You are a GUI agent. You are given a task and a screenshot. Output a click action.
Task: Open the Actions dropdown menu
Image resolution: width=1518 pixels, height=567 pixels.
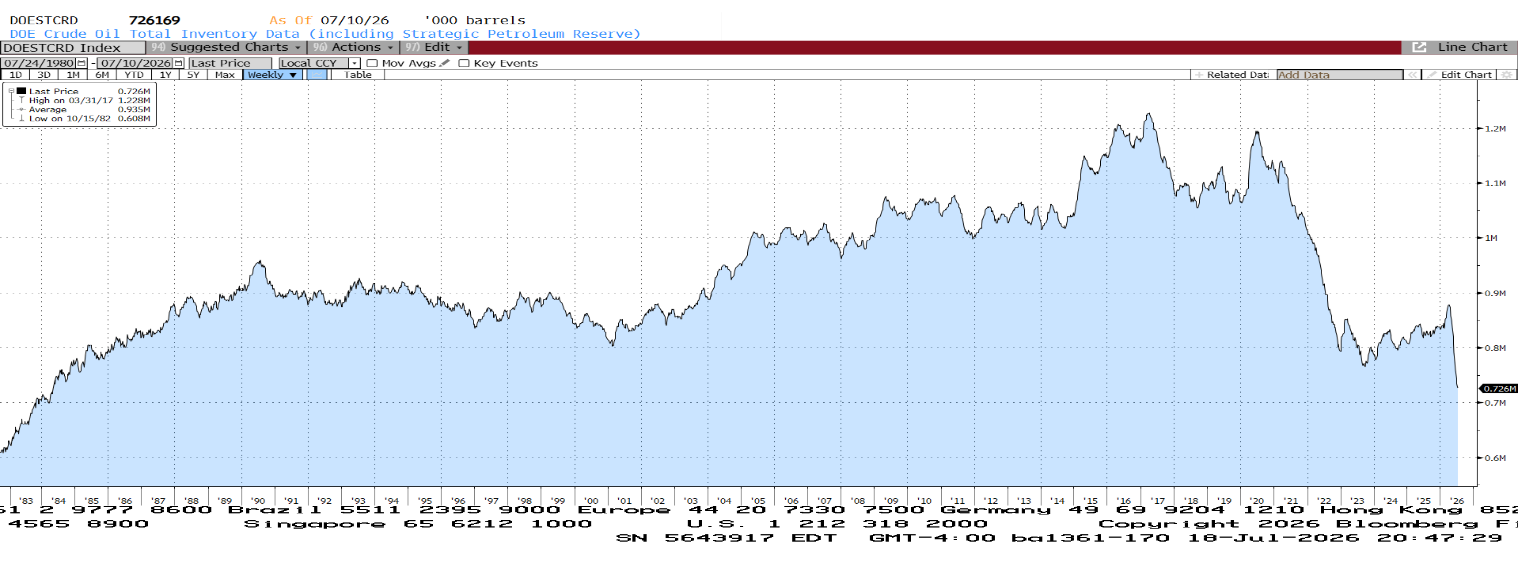click(353, 47)
